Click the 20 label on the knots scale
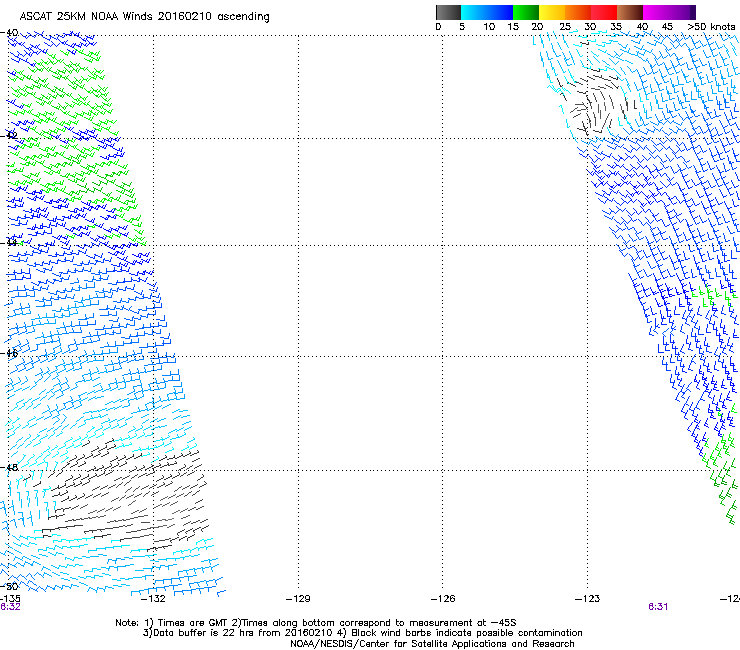The image size is (740, 650). 537,27
